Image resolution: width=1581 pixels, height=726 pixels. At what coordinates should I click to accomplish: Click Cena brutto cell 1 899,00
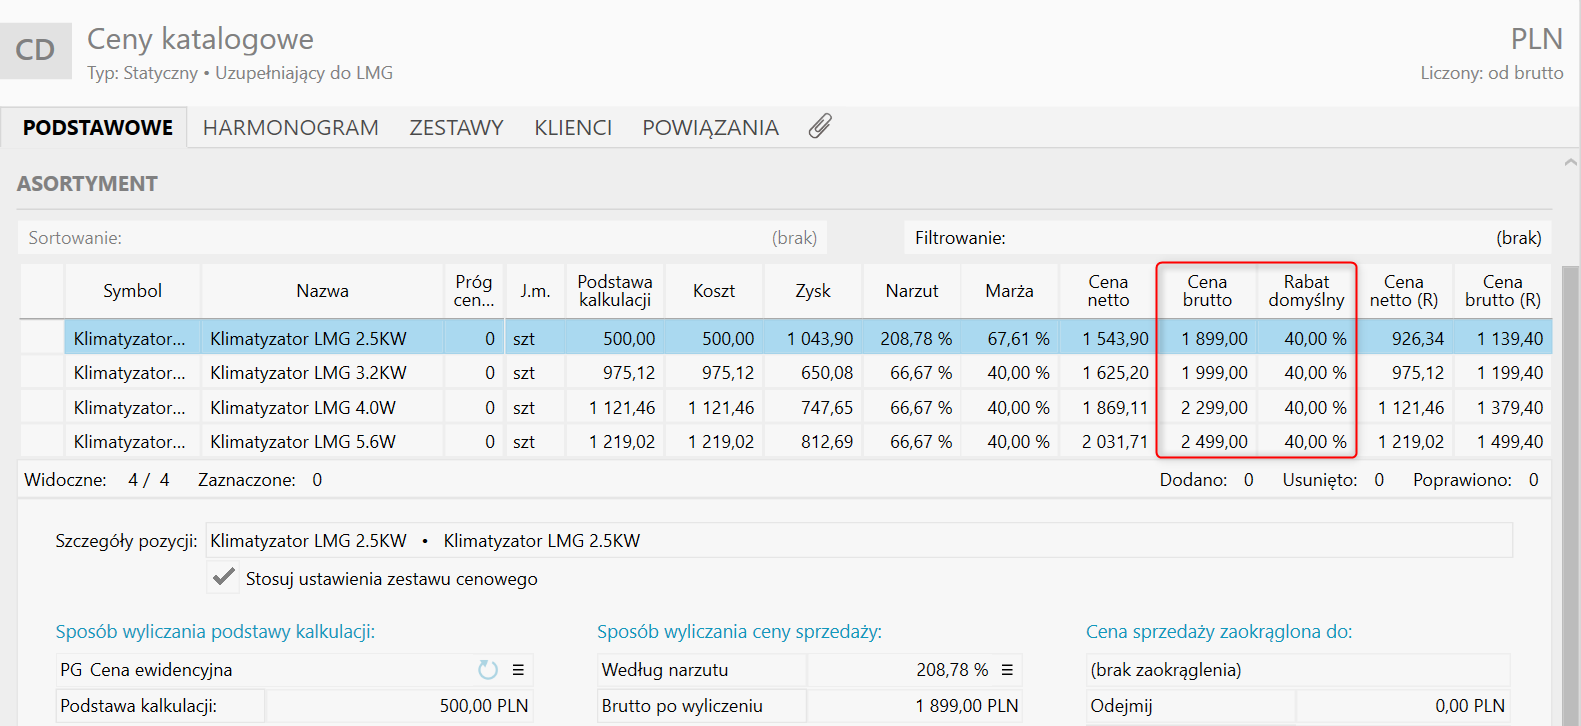(1207, 338)
